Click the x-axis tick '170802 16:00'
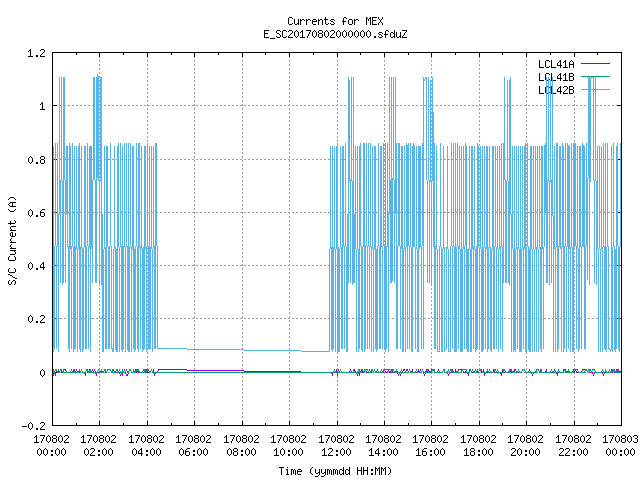 (x=431, y=446)
